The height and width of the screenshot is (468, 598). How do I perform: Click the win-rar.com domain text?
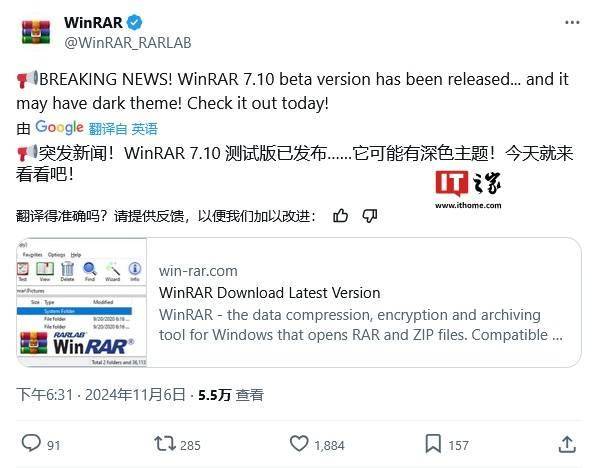[198, 271]
